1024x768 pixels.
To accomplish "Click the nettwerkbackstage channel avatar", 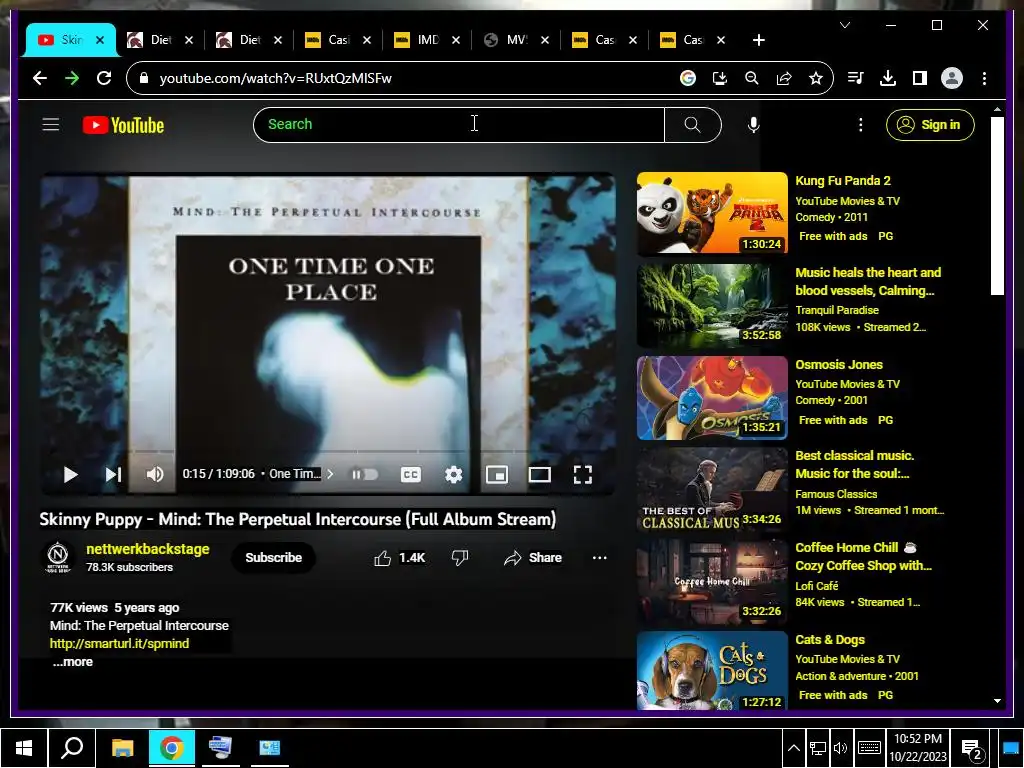I will 58,558.
